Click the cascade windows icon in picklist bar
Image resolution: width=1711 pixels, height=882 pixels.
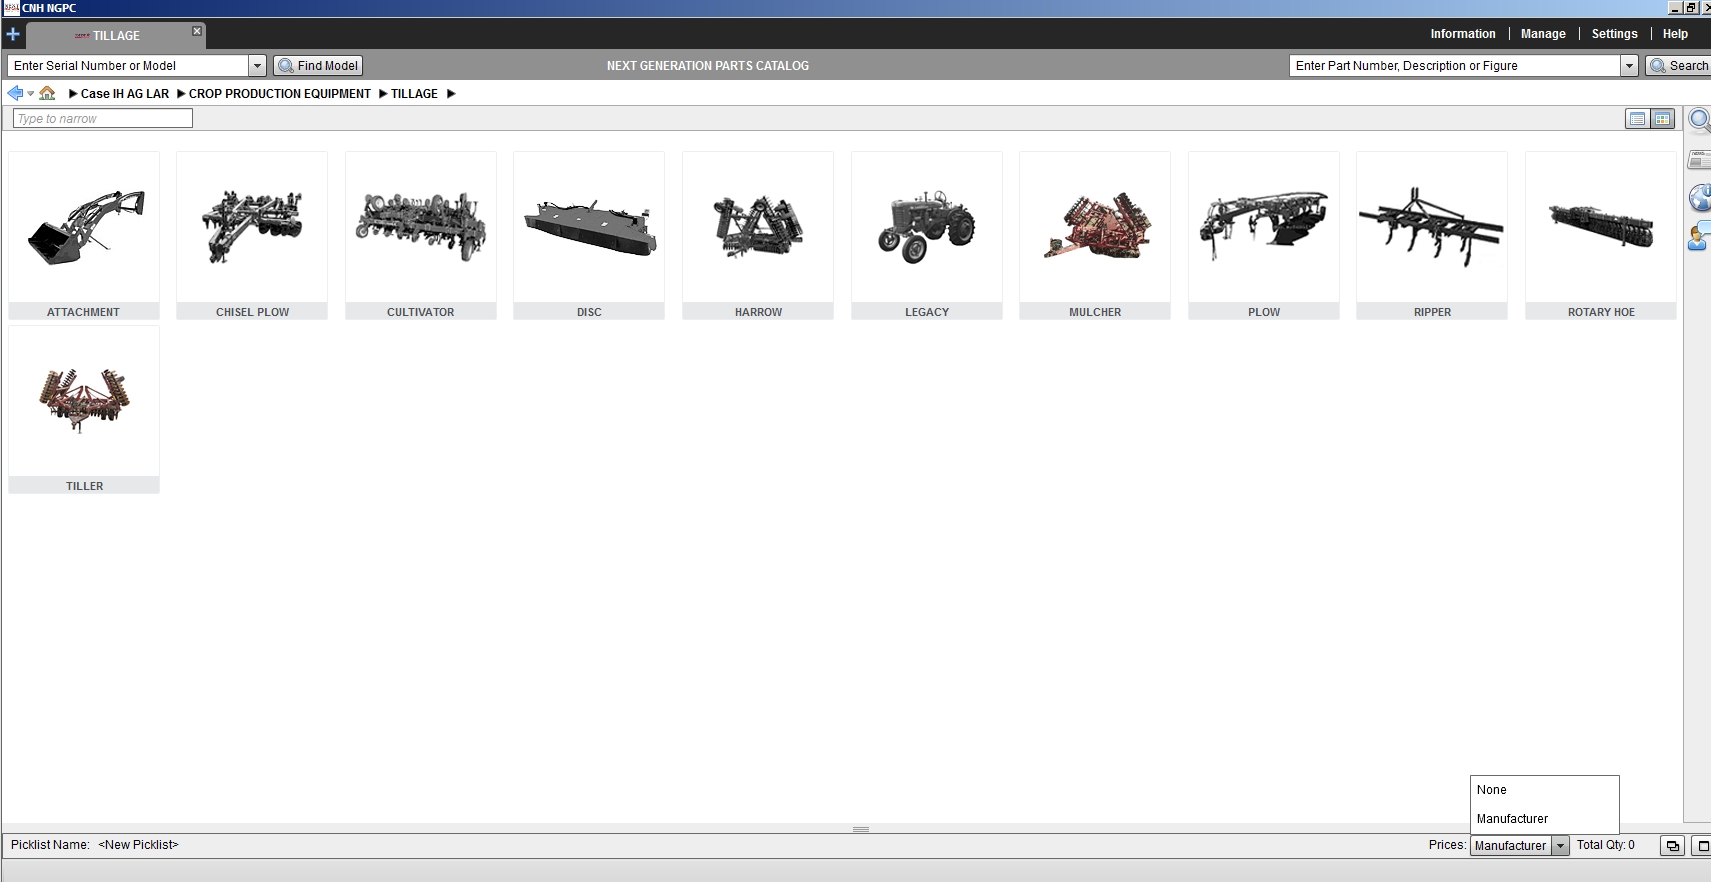coord(1672,846)
